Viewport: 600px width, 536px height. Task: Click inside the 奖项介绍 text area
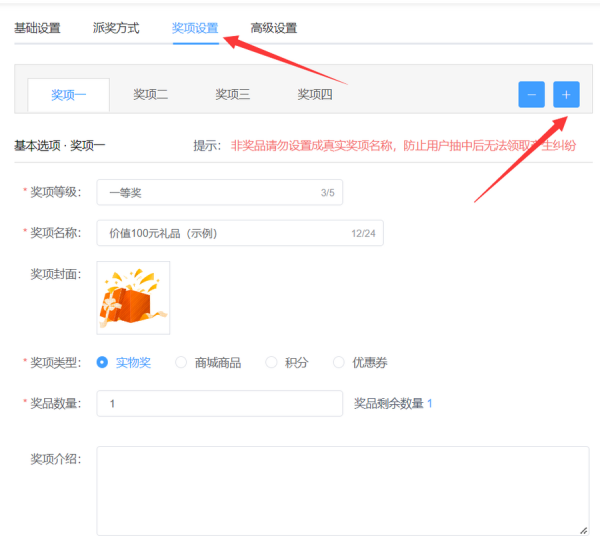pyautogui.click(x=343, y=491)
